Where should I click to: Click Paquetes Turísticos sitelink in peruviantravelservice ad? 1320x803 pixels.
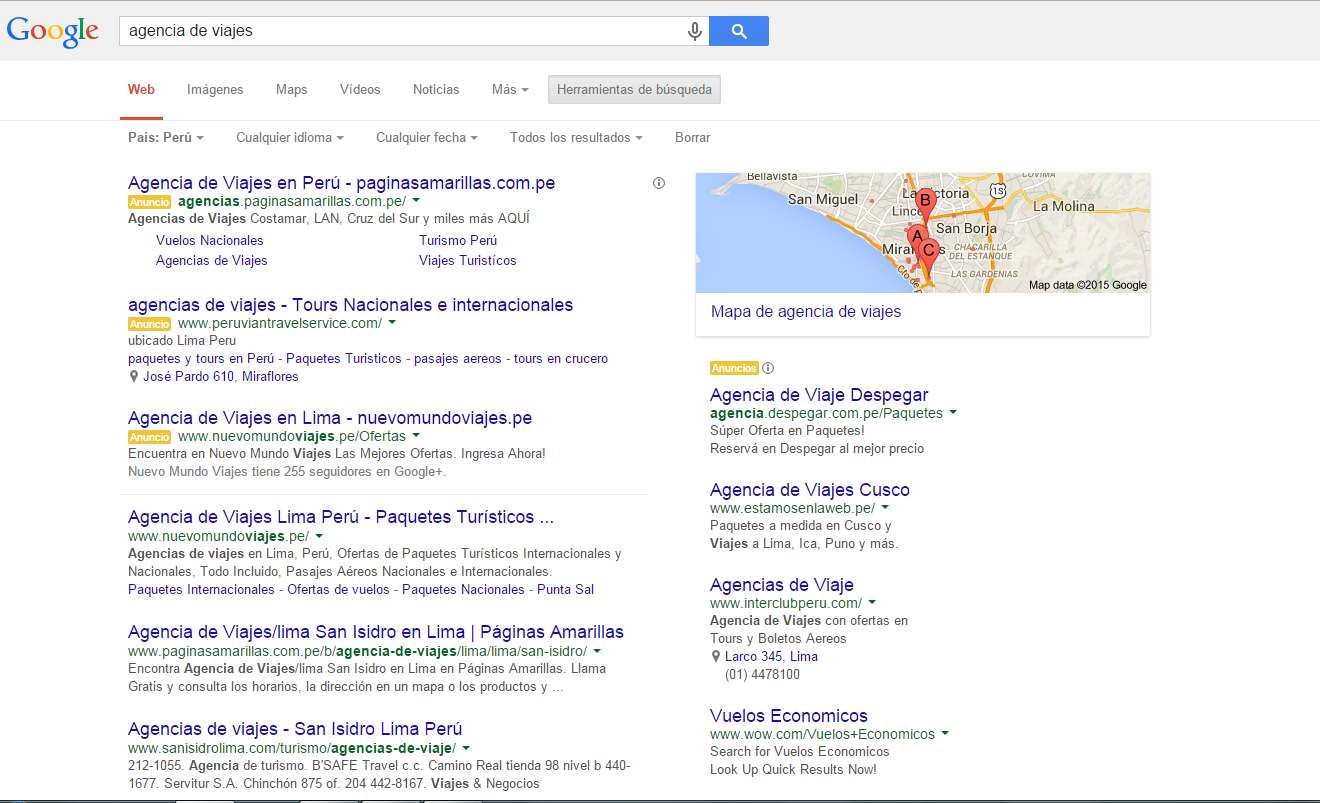point(344,358)
